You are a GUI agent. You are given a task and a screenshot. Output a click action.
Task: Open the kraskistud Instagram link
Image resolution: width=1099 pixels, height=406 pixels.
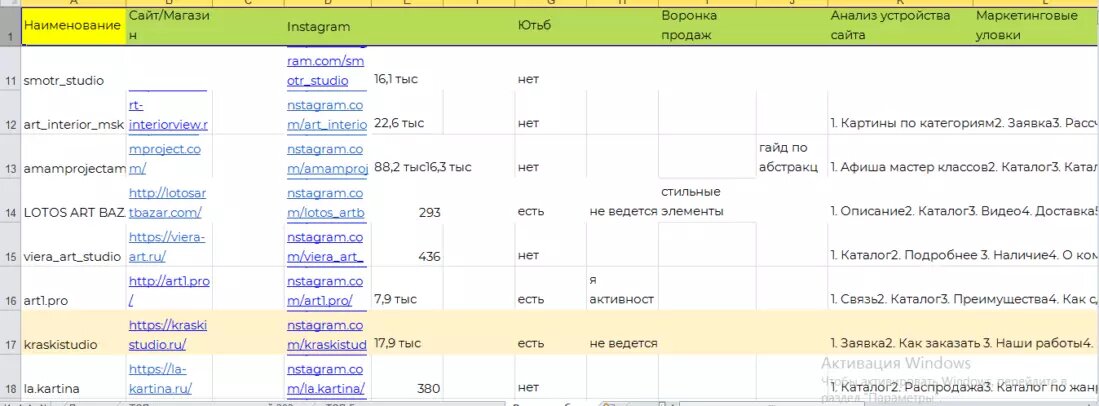pos(327,335)
